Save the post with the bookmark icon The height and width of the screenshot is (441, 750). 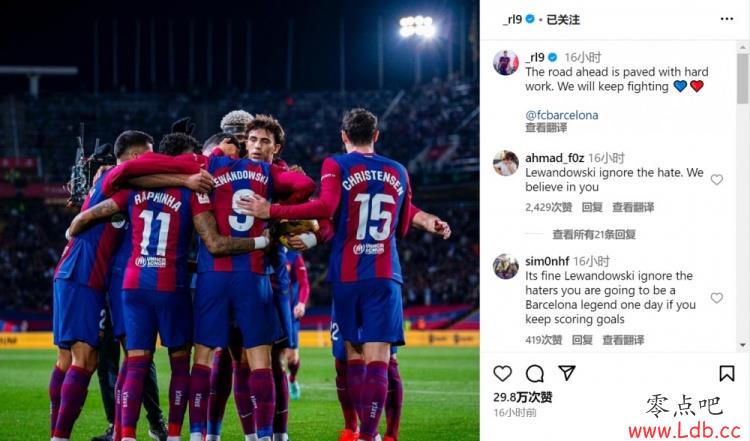pos(727,373)
